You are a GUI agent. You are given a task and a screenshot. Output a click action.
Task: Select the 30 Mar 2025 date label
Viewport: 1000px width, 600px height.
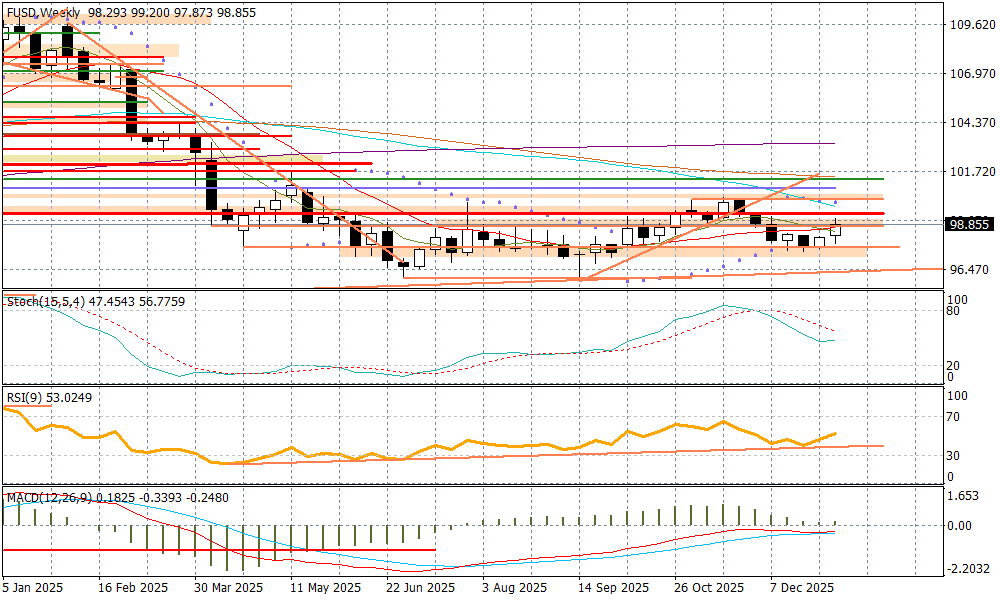pos(229,588)
